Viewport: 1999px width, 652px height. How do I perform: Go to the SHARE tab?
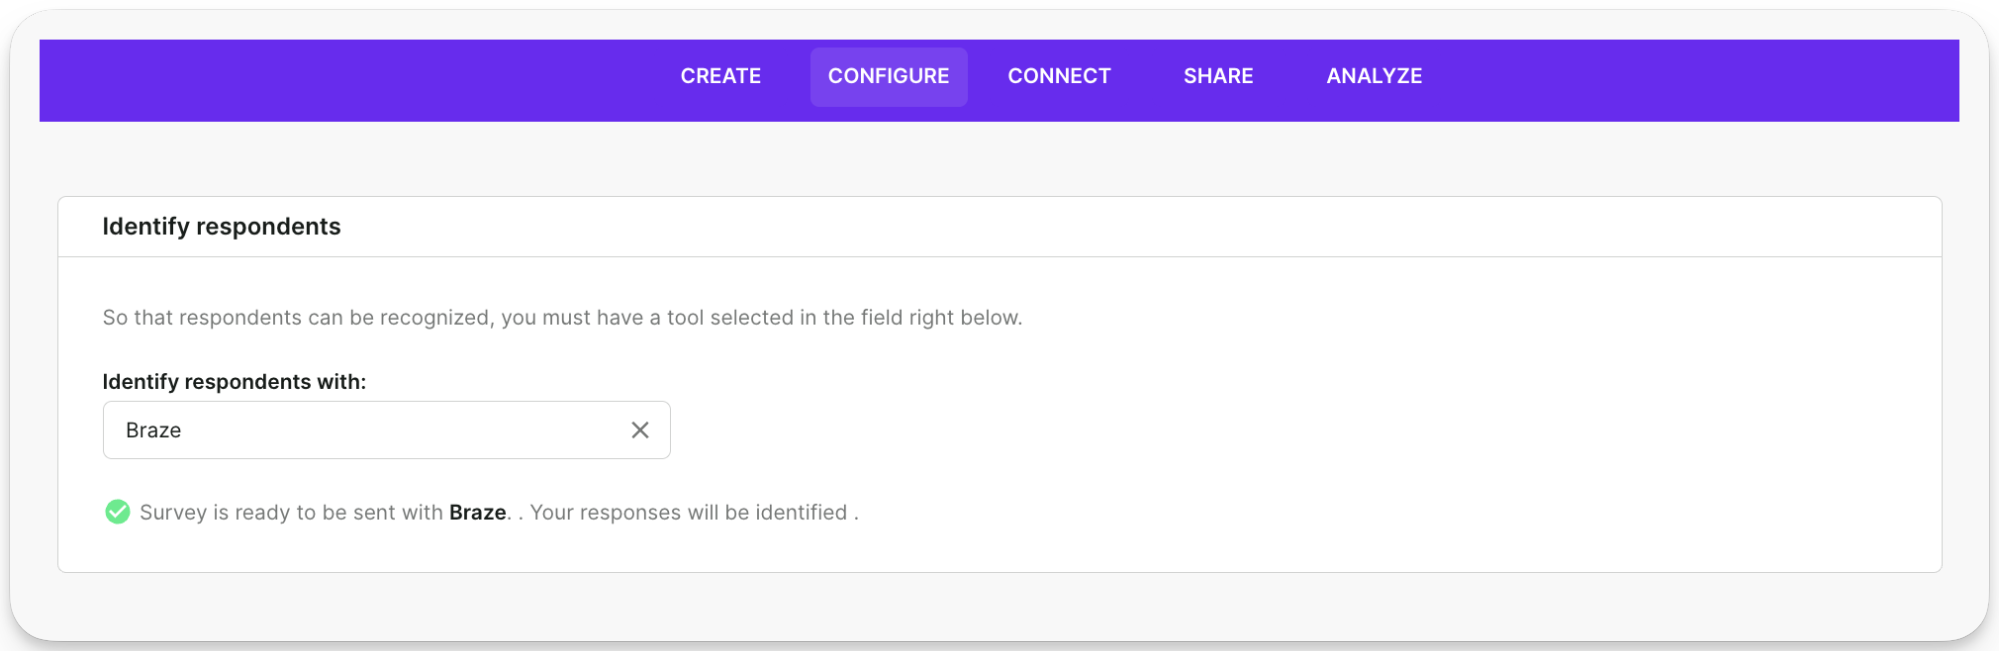click(1217, 76)
